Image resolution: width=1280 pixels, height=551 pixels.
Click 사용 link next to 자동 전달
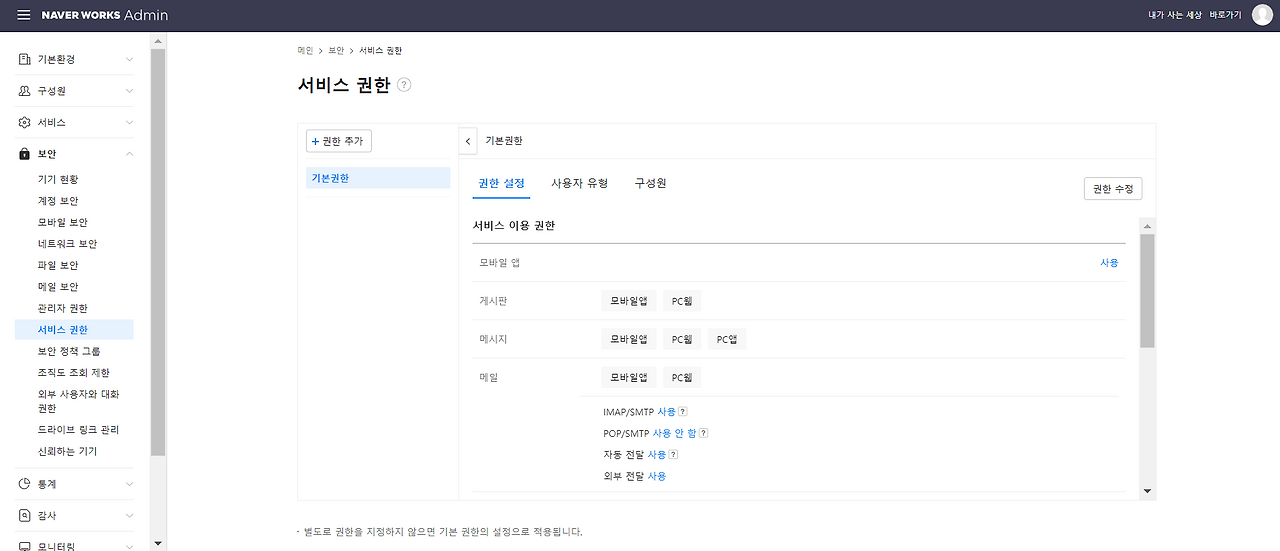(656, 455)
